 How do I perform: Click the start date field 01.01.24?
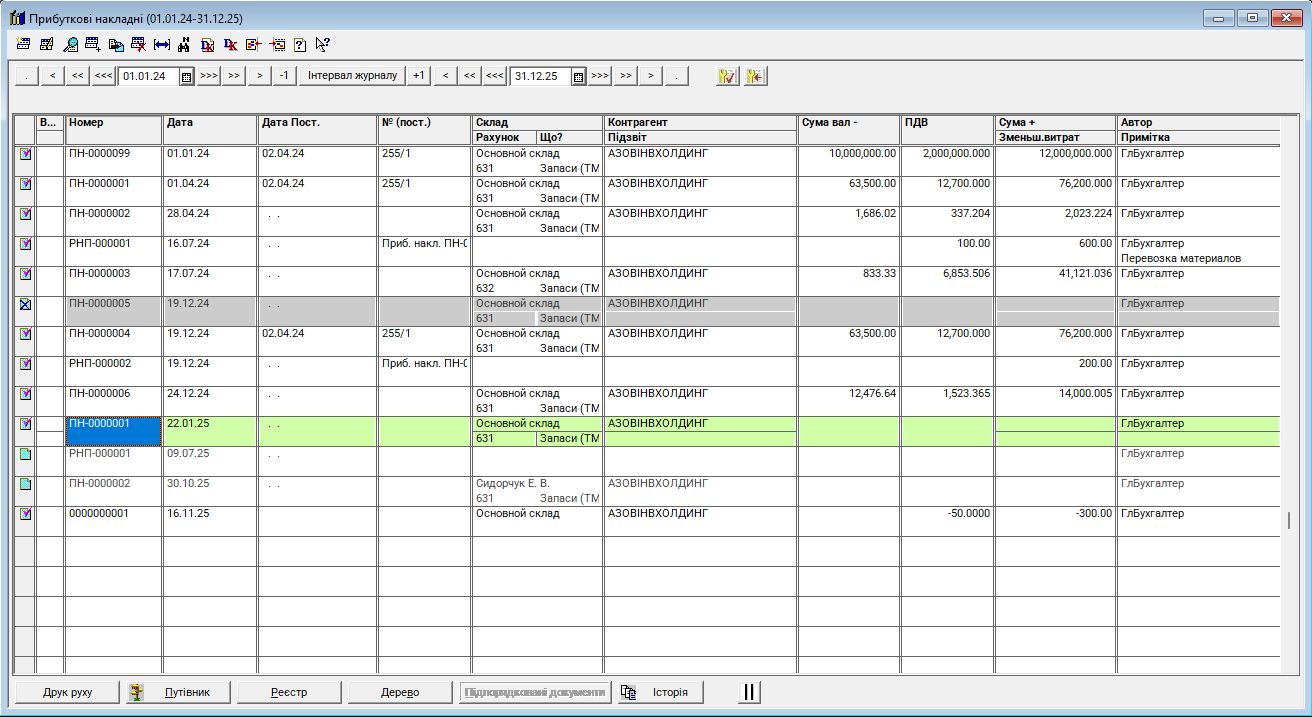pos(148,76)
